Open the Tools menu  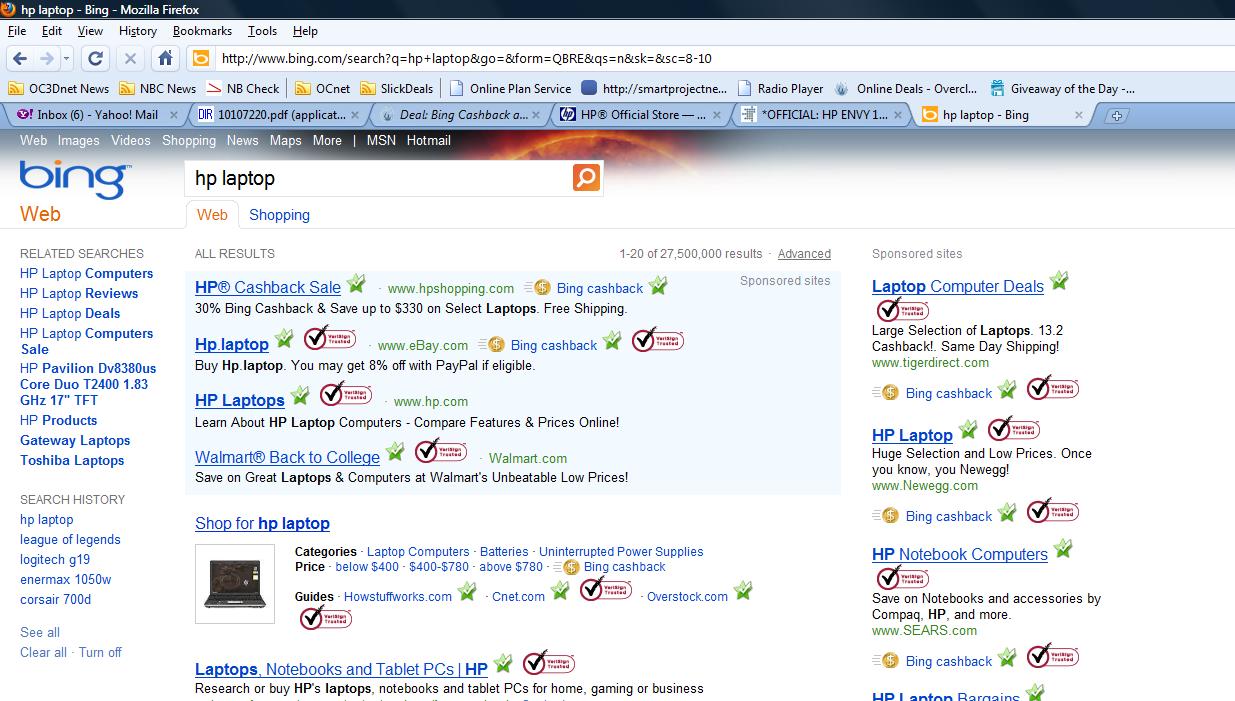click(x=263, y=31)
